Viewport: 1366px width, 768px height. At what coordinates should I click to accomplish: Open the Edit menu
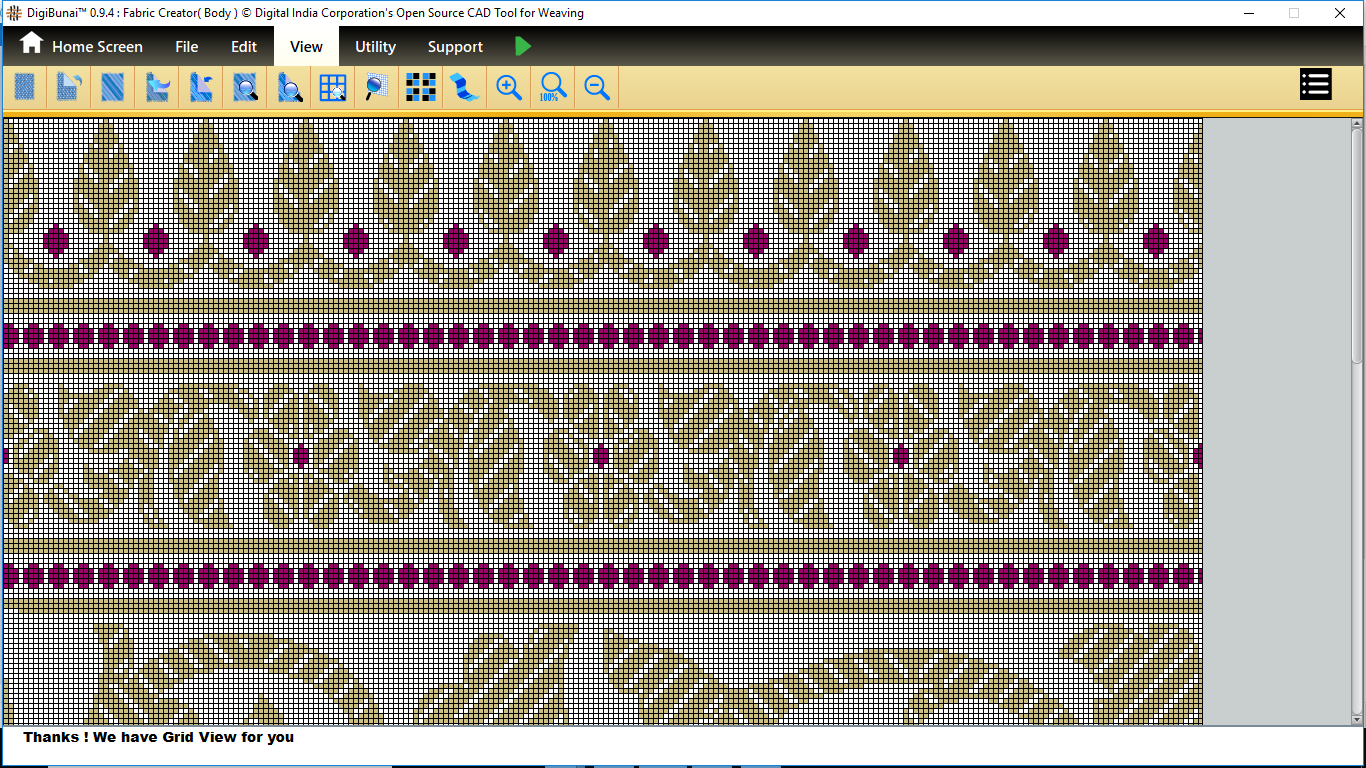pyautogui.click(x=244, y=47)
